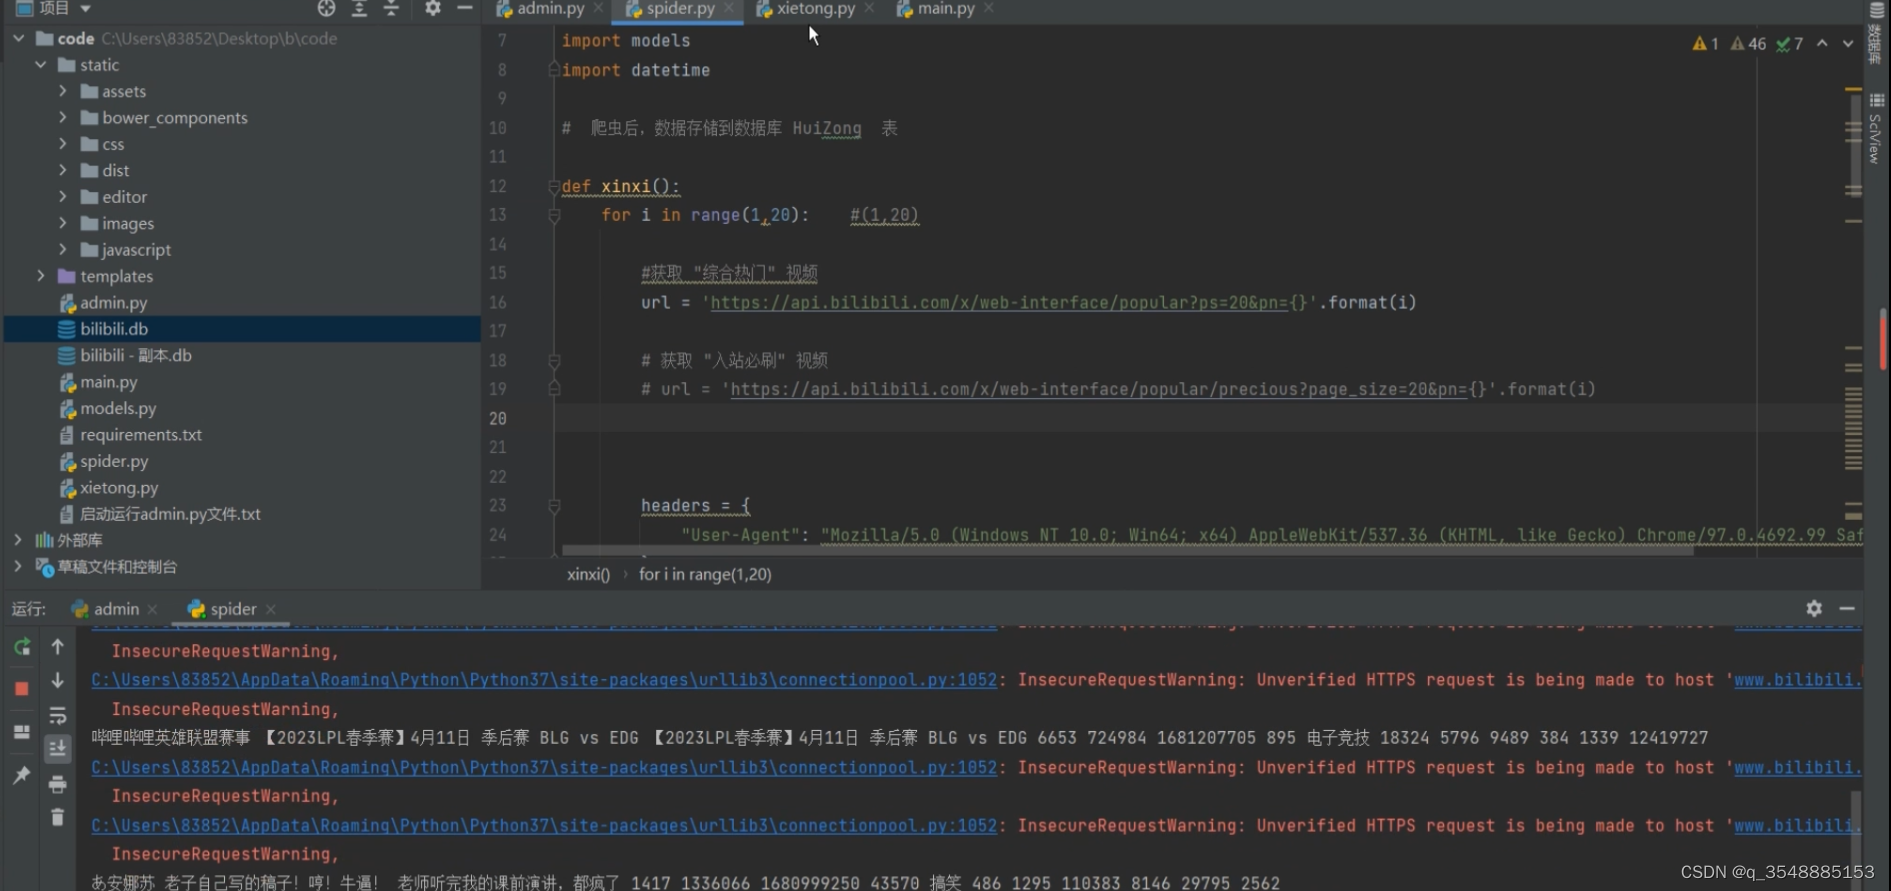Expand the external libraries node
This screenshot has width=1891, height=891.
coord(18,540)
